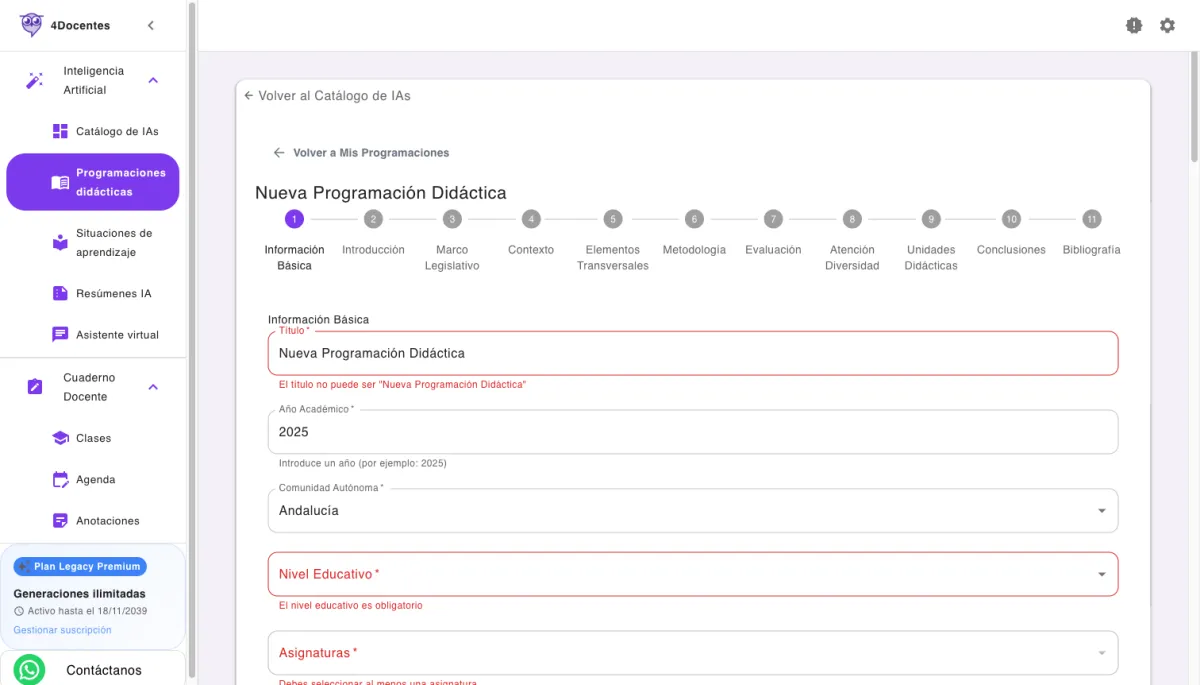Click Gestionar suscripción link

62,630
